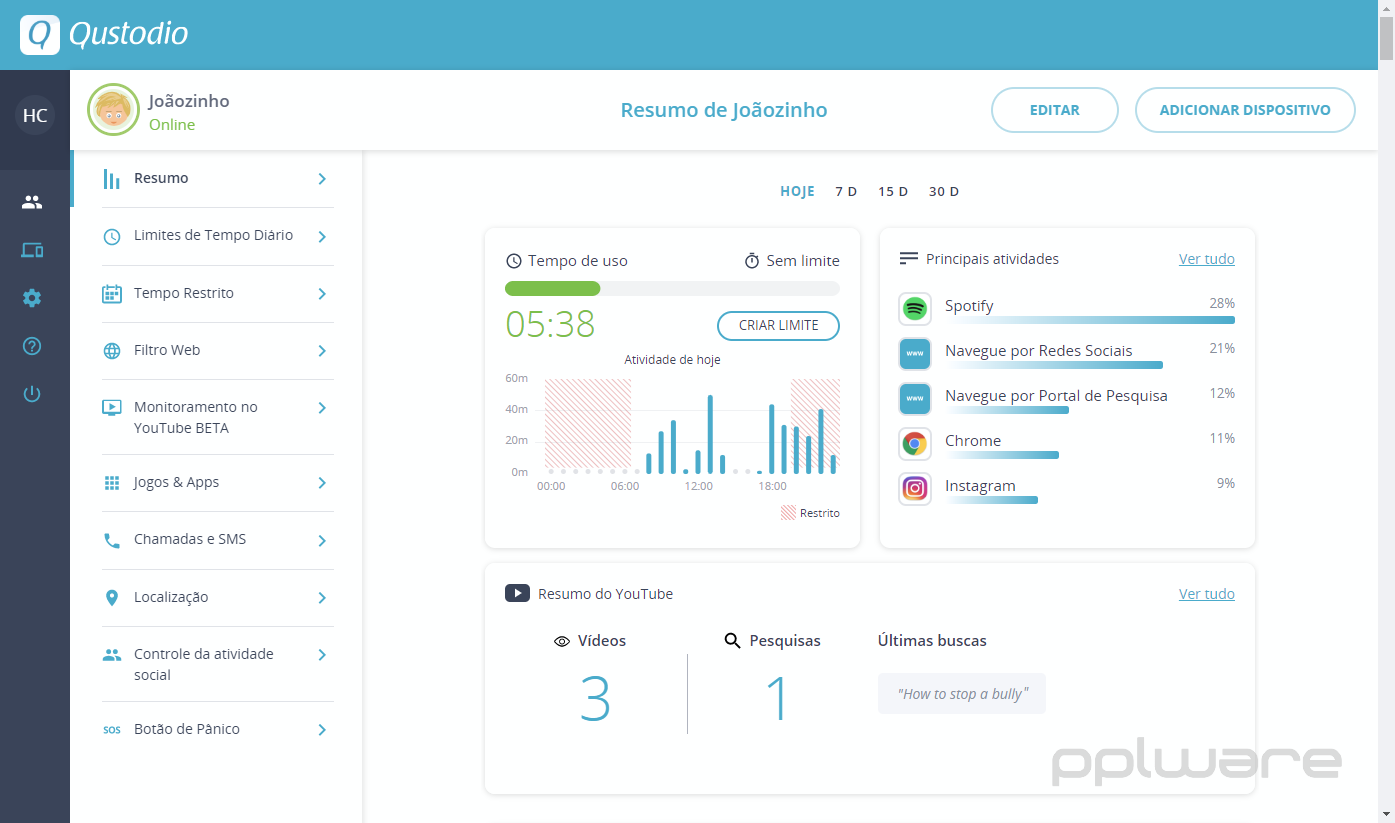Open Ver tudo link in Principais atividades

(1206, 259)
